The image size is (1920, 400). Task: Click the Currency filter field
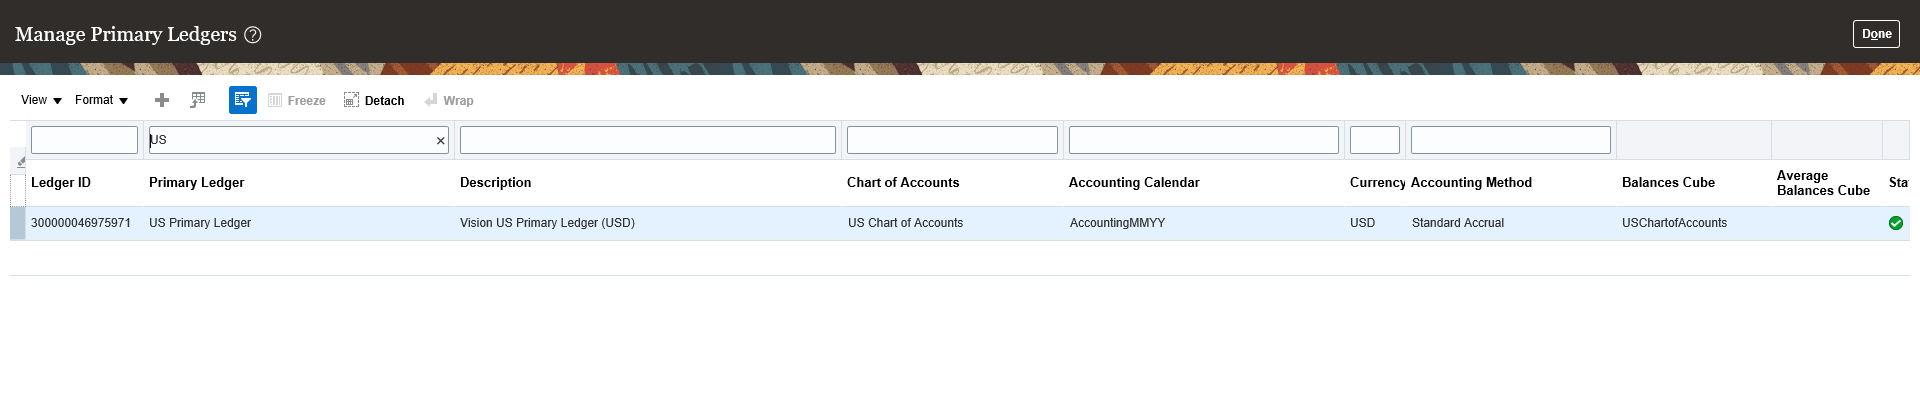click(x=1374, y=140)
